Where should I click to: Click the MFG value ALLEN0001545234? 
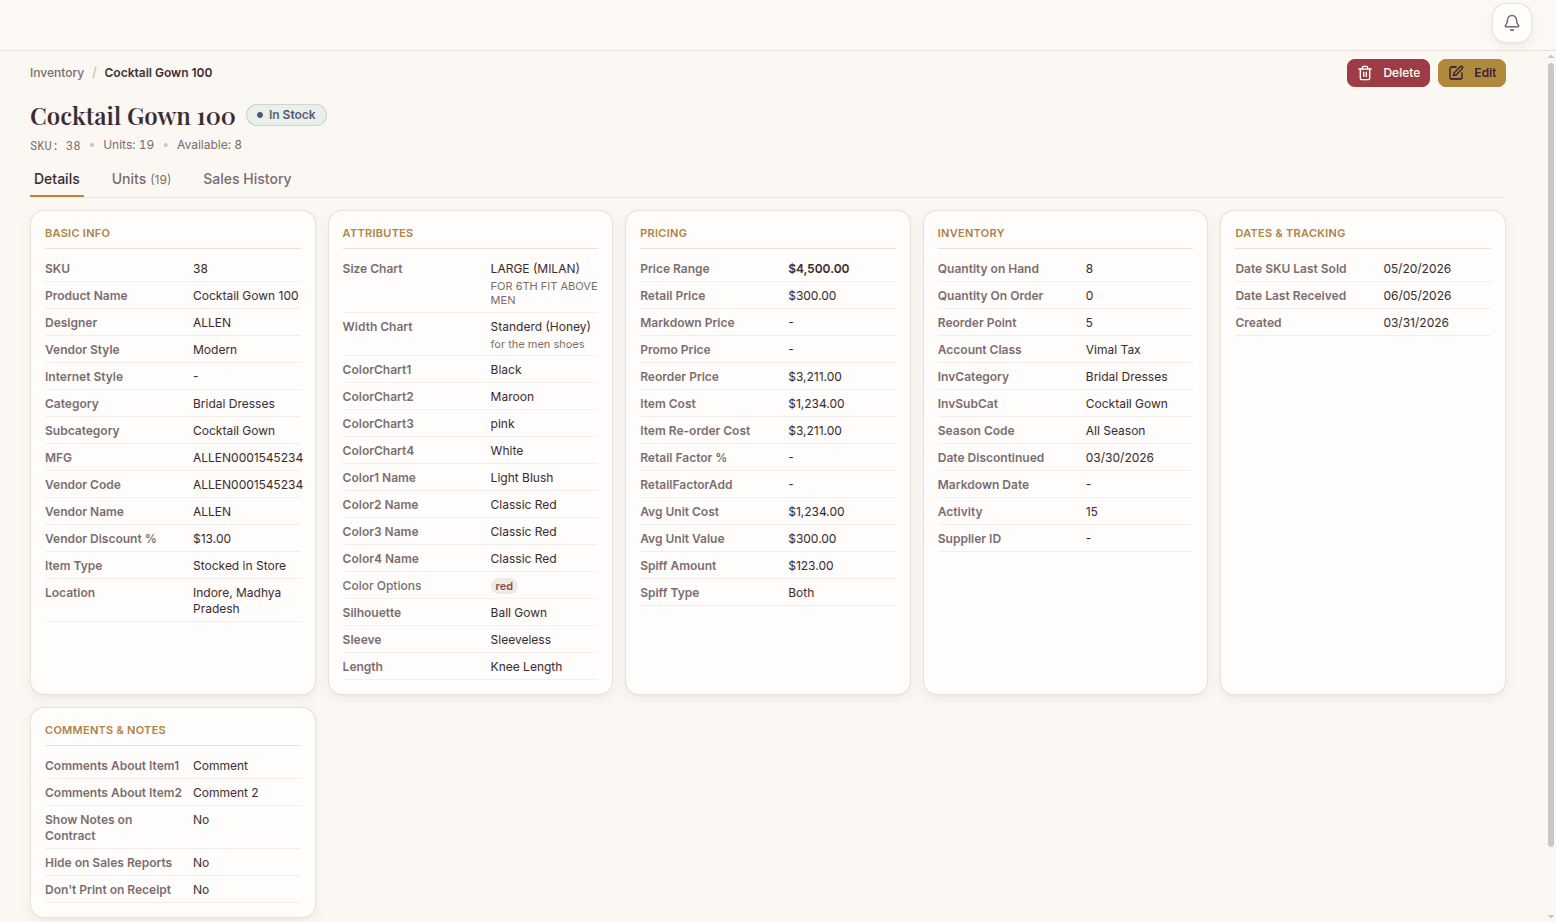[x=248, y=458]
